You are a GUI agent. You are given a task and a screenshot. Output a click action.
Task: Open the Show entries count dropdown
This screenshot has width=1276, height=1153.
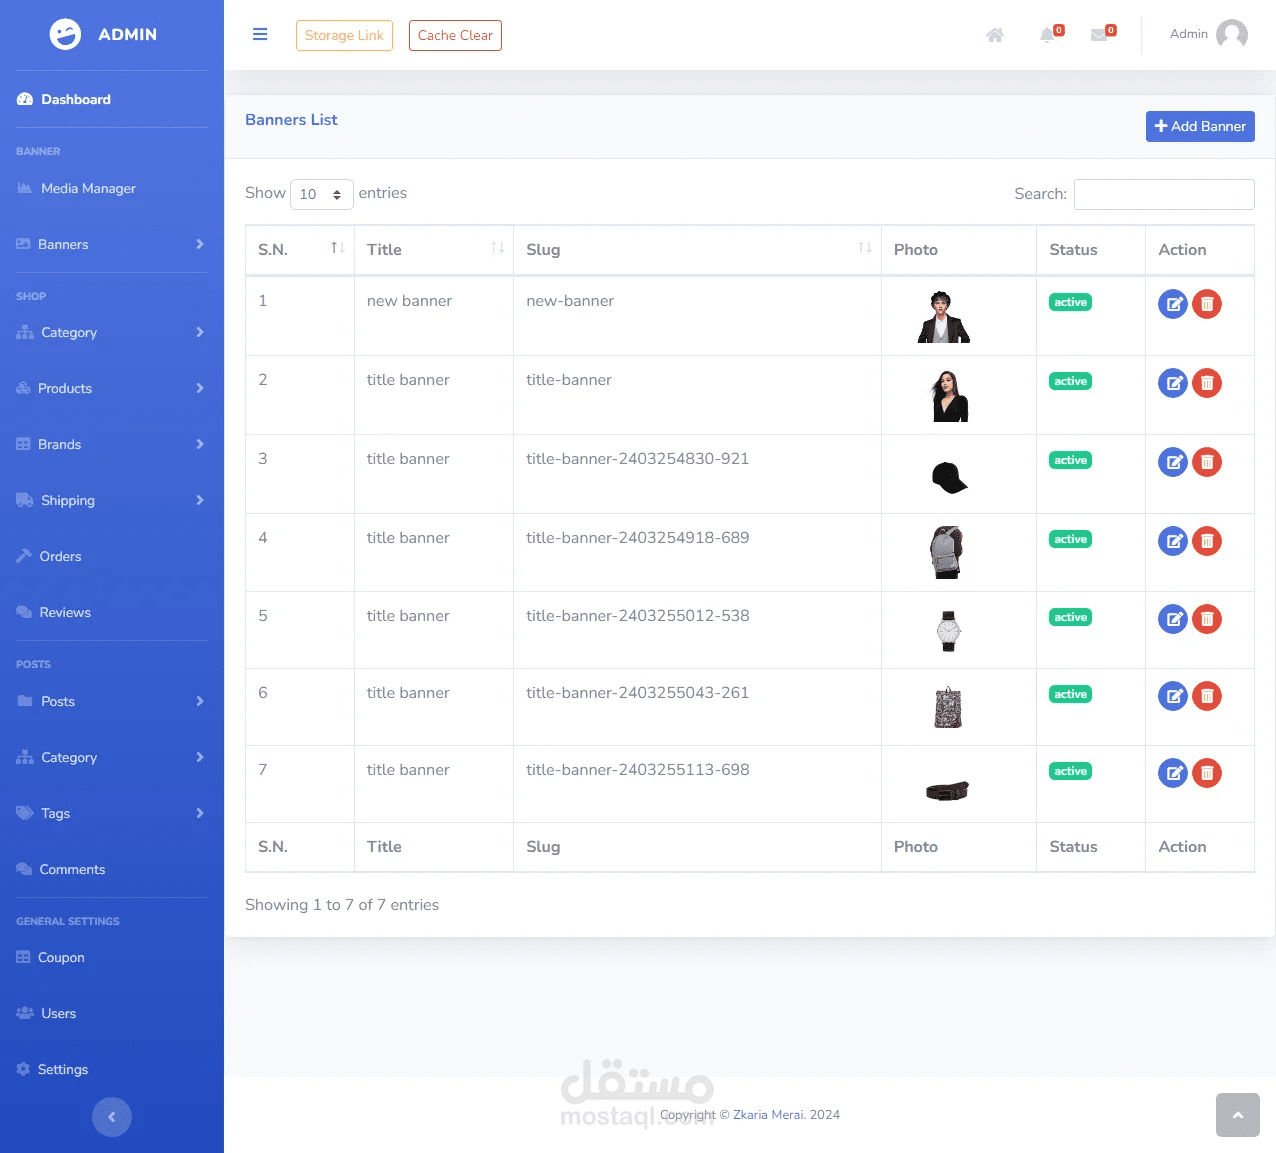321,194
